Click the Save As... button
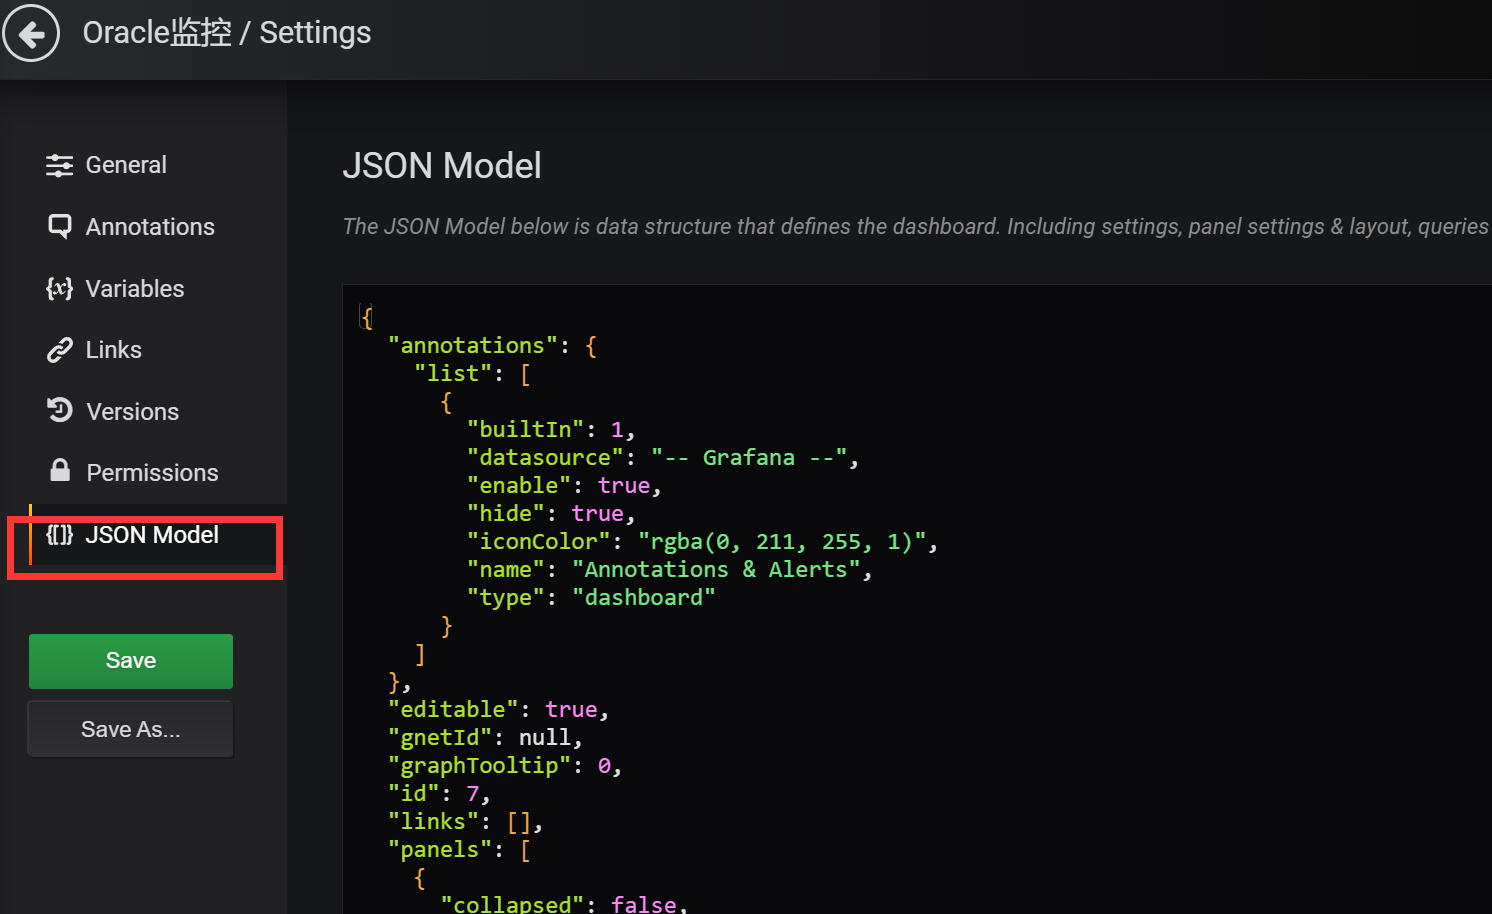The width and height of the screenshot is (1492, 914). [131, 730]
